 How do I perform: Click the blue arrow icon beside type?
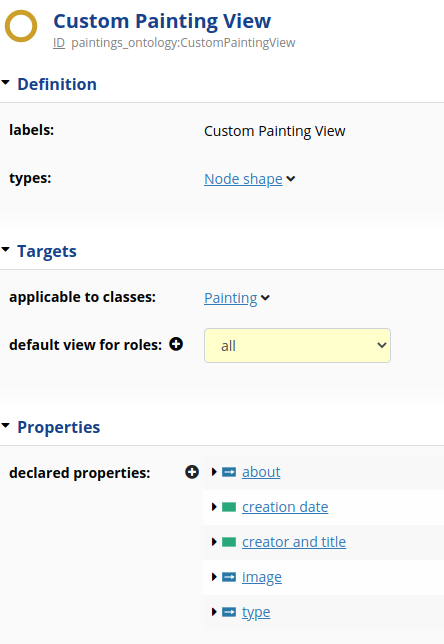click(229, 612)
